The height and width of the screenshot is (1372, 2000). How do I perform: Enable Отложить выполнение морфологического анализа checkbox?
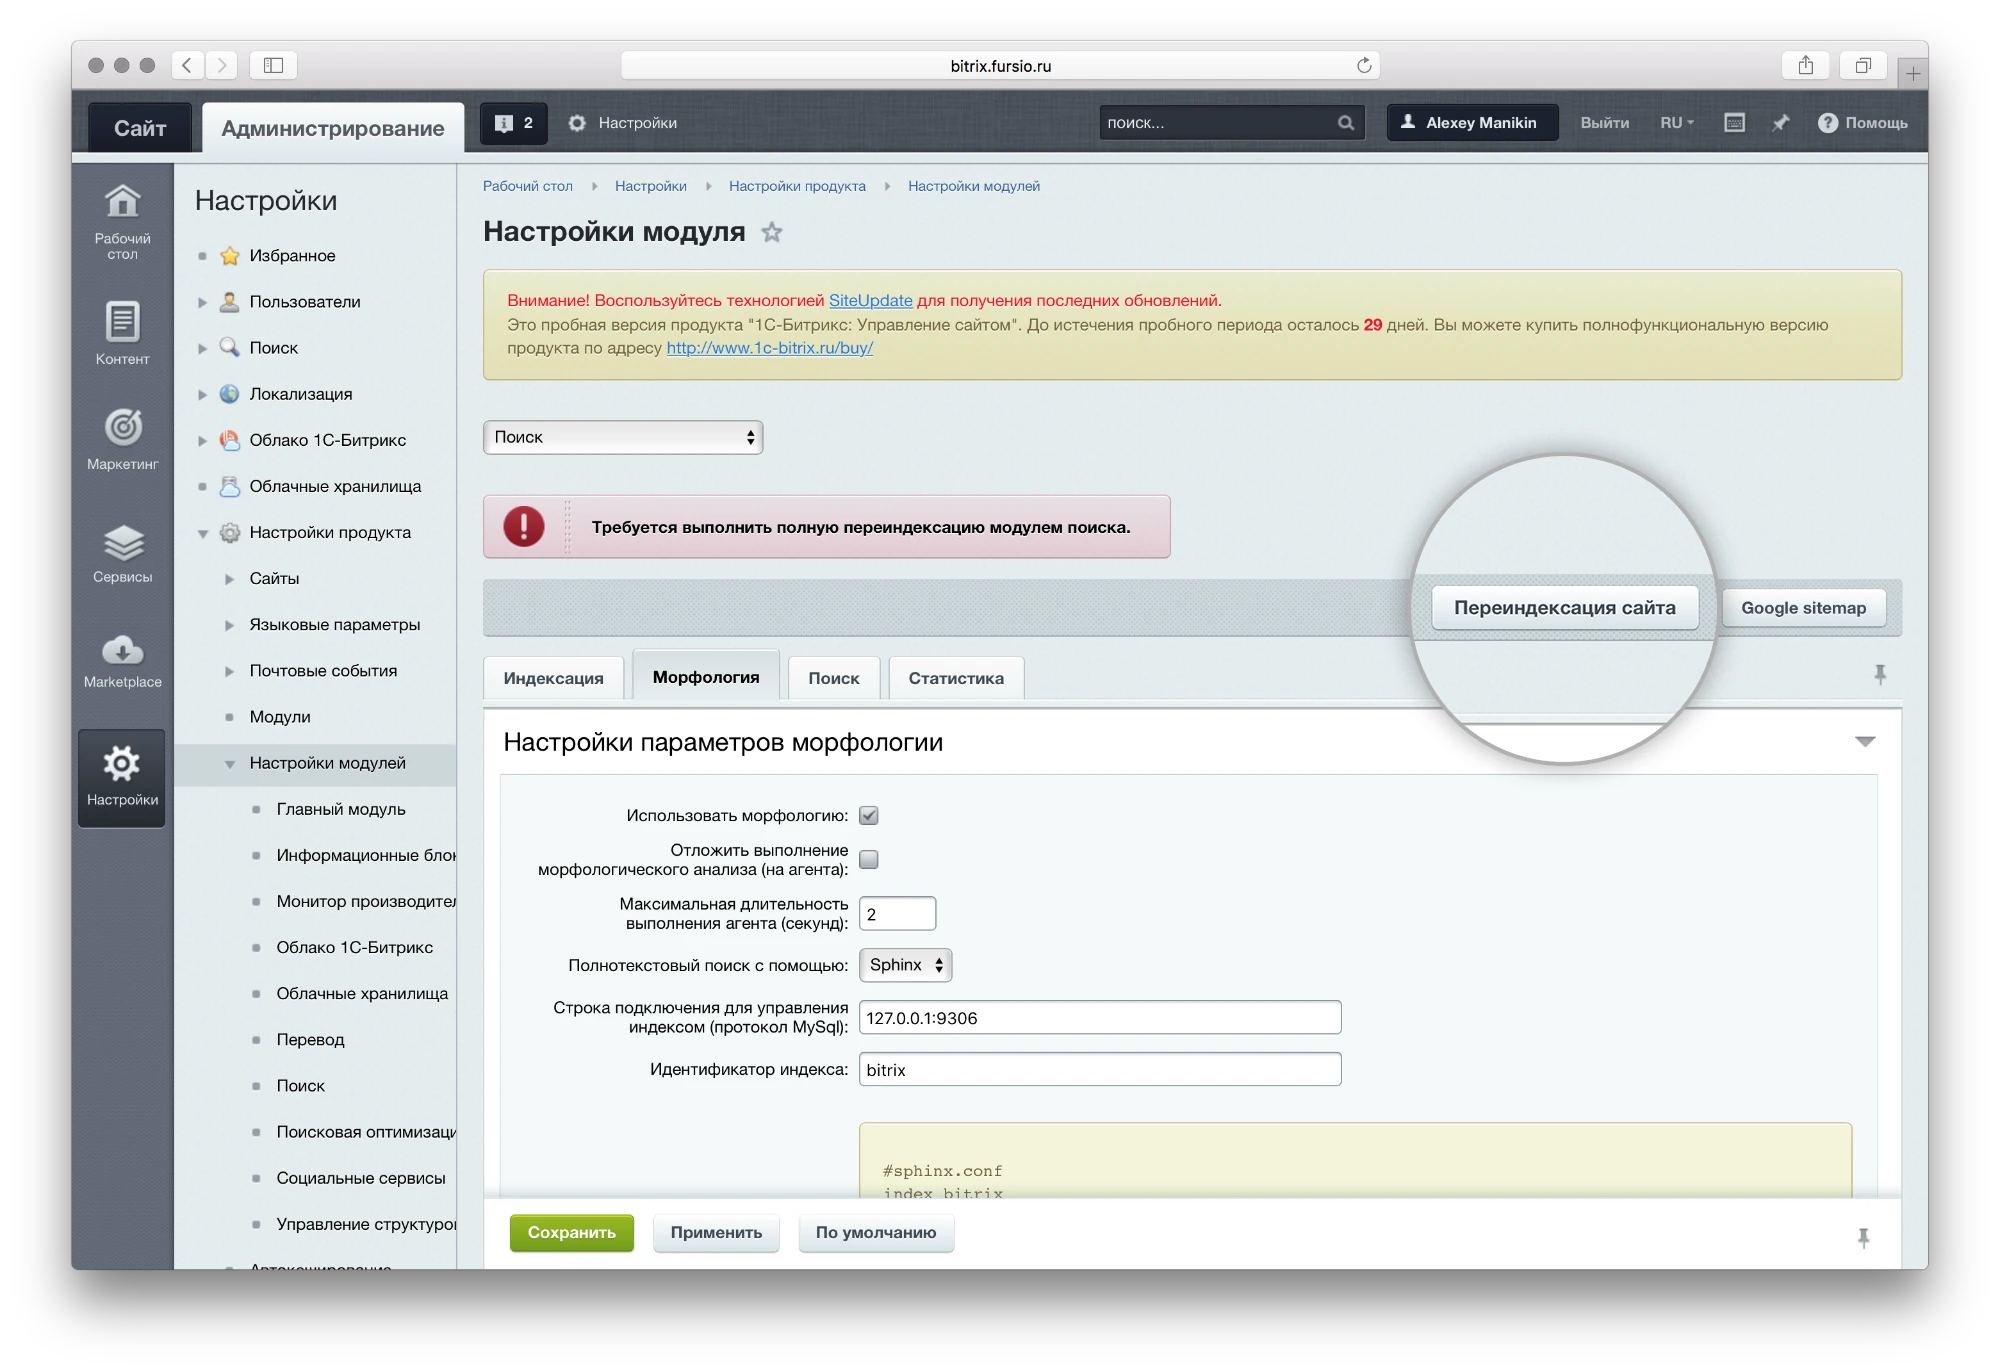tap(869, 860)
